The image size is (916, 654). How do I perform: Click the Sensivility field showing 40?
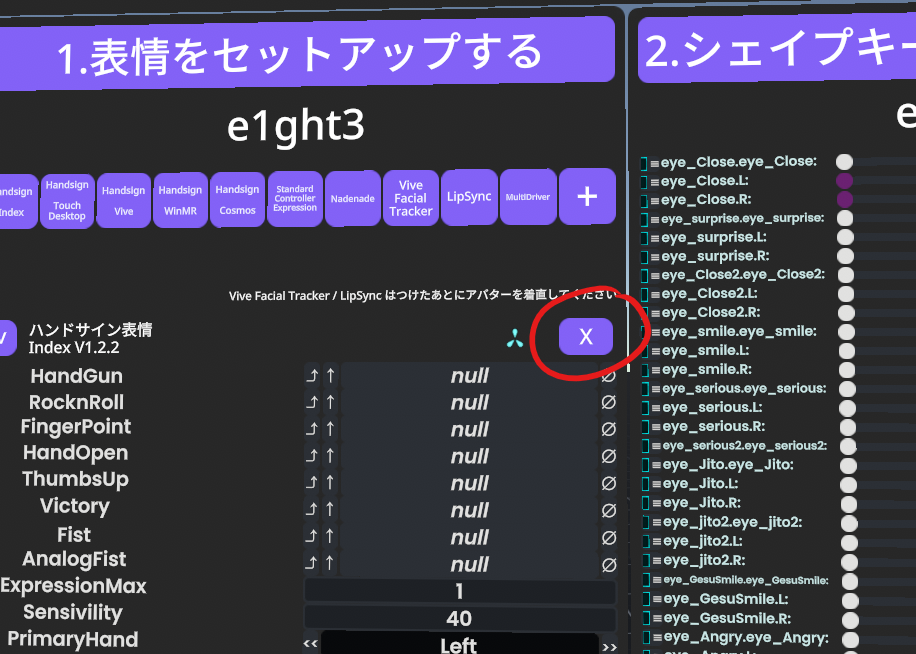(x=458, y=618)
